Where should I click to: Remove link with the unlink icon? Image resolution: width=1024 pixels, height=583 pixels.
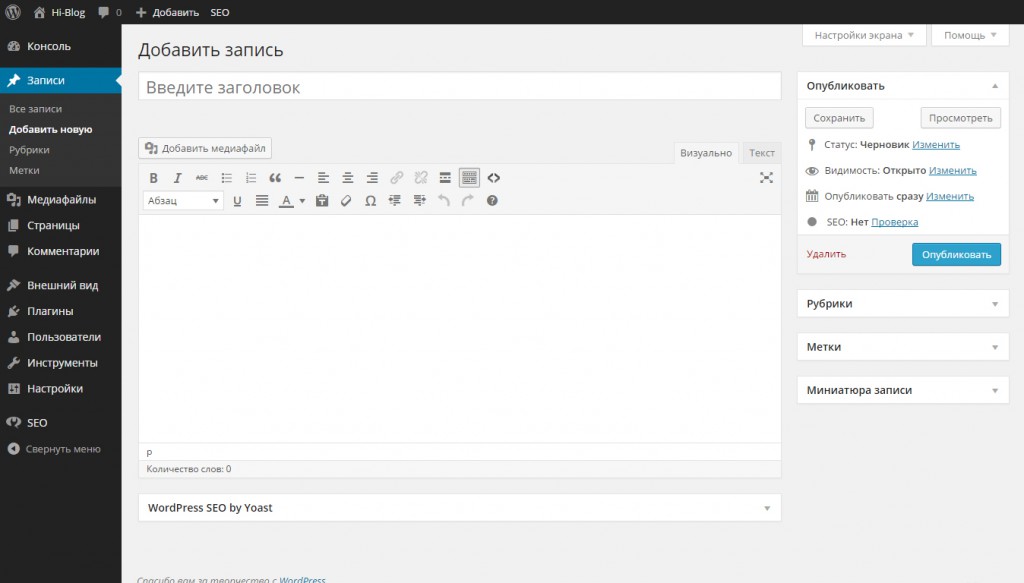pos(421,178)
